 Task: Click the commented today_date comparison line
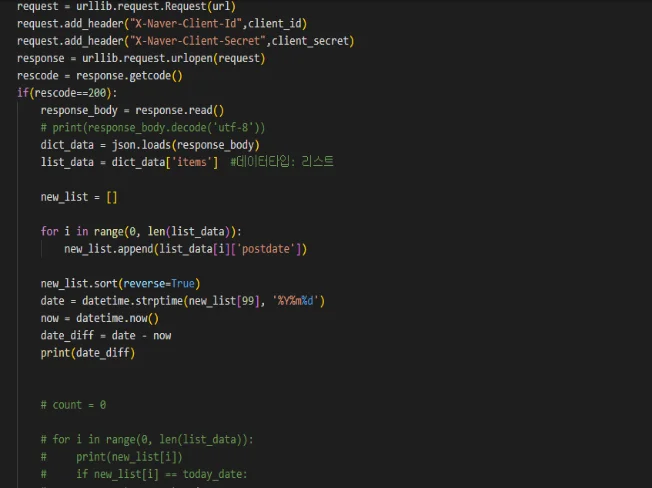[x=144, y=474]
